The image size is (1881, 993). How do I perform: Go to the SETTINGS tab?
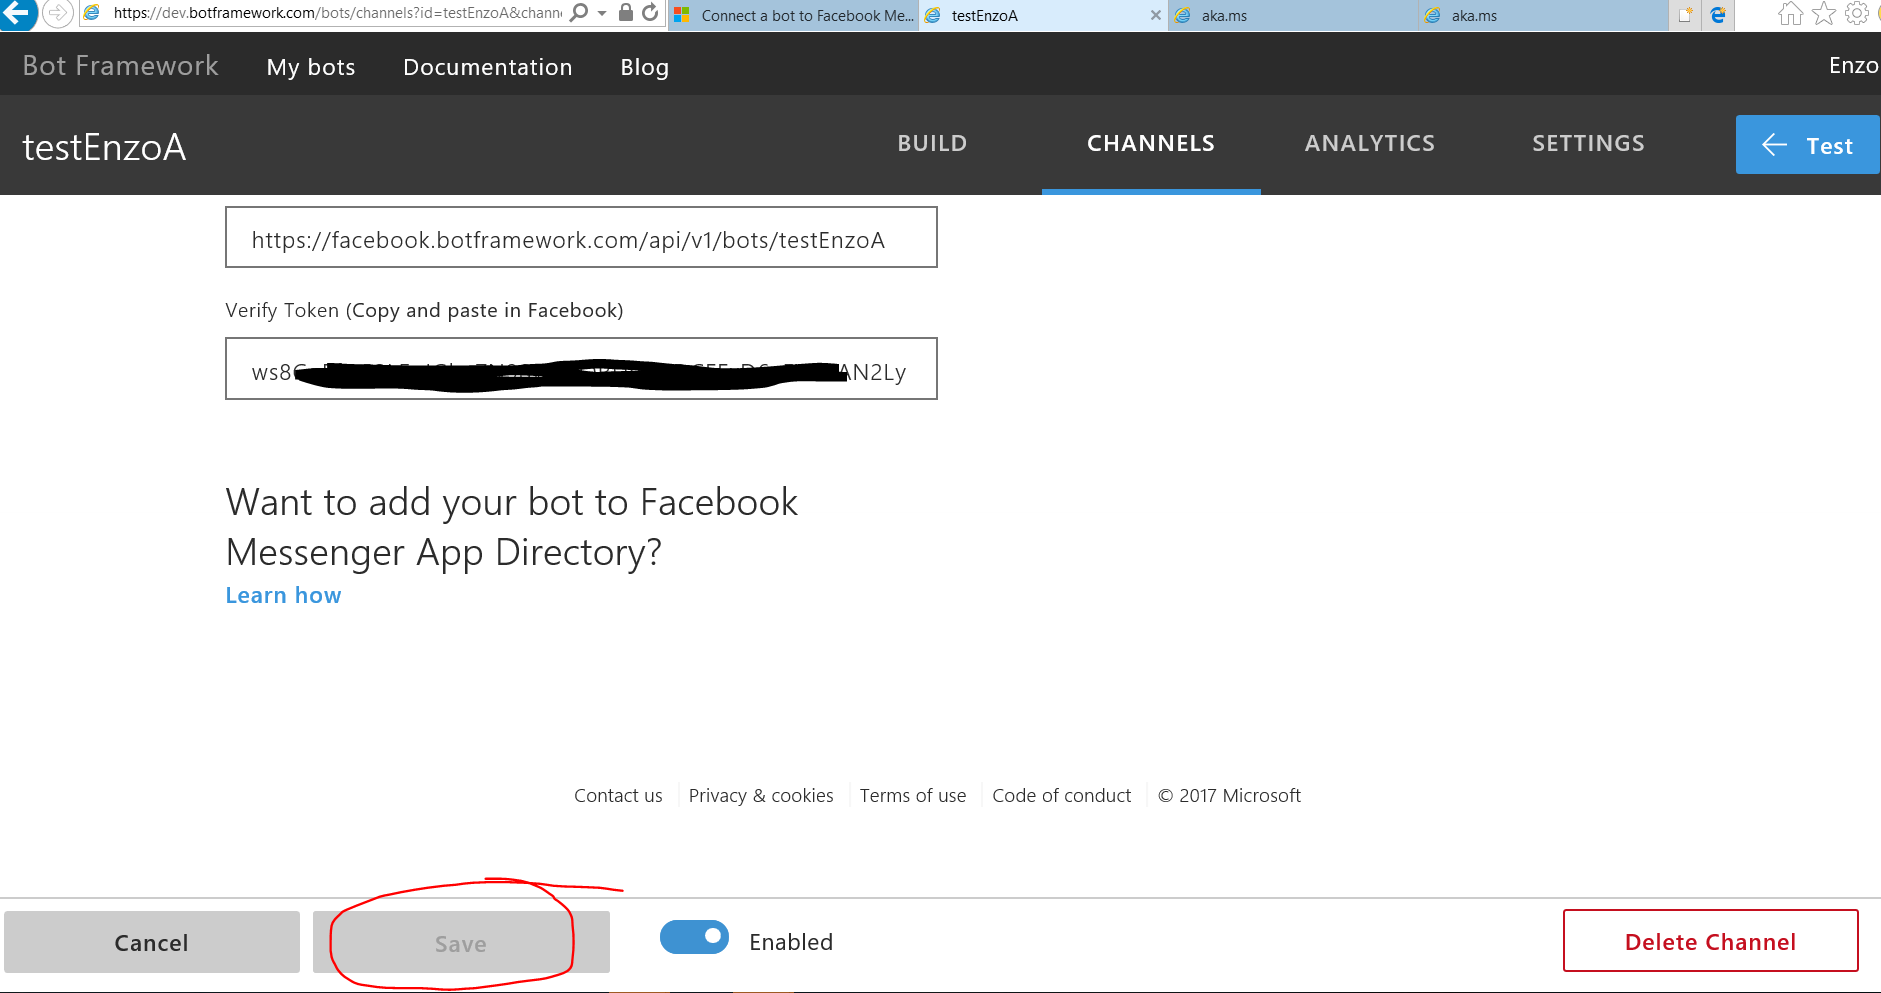(1588, 144)
